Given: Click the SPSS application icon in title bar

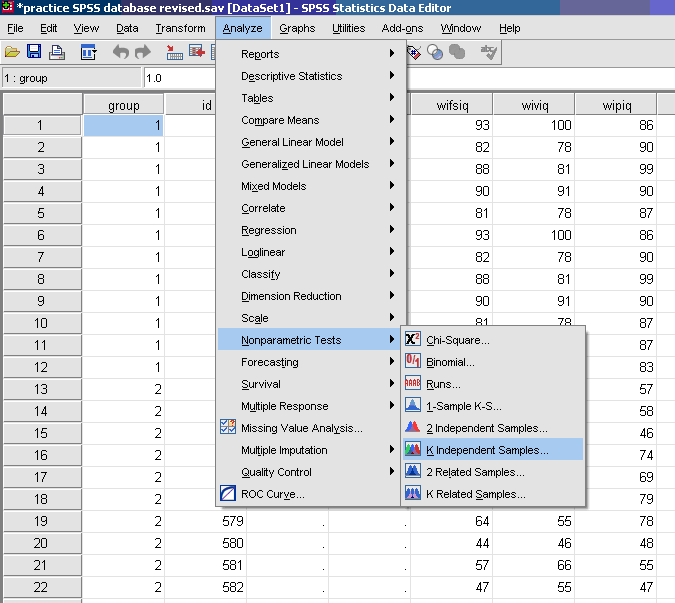Looking at the screenshot, I should point(7,6).
